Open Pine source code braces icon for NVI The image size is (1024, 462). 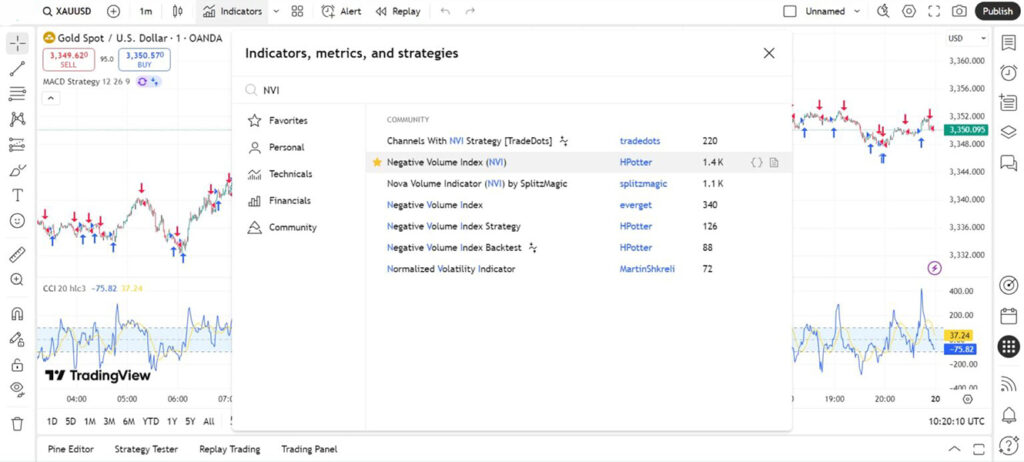coord(757,162)
